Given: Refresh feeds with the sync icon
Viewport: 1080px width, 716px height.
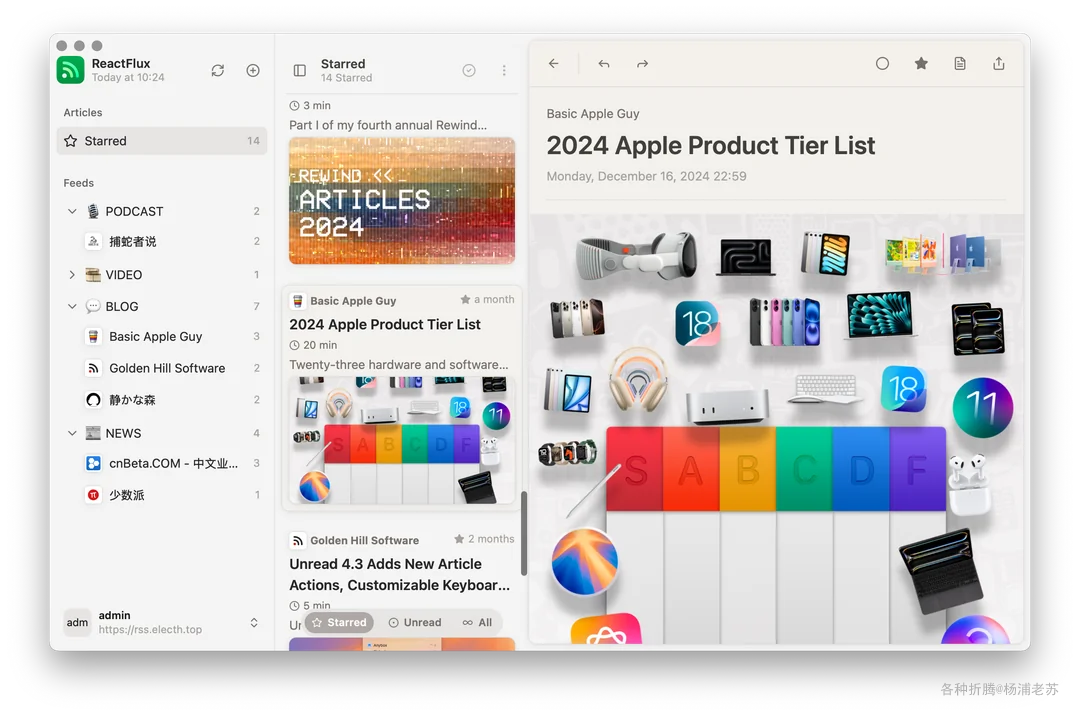Looking at the screenshot, I should tap(218, 70).
